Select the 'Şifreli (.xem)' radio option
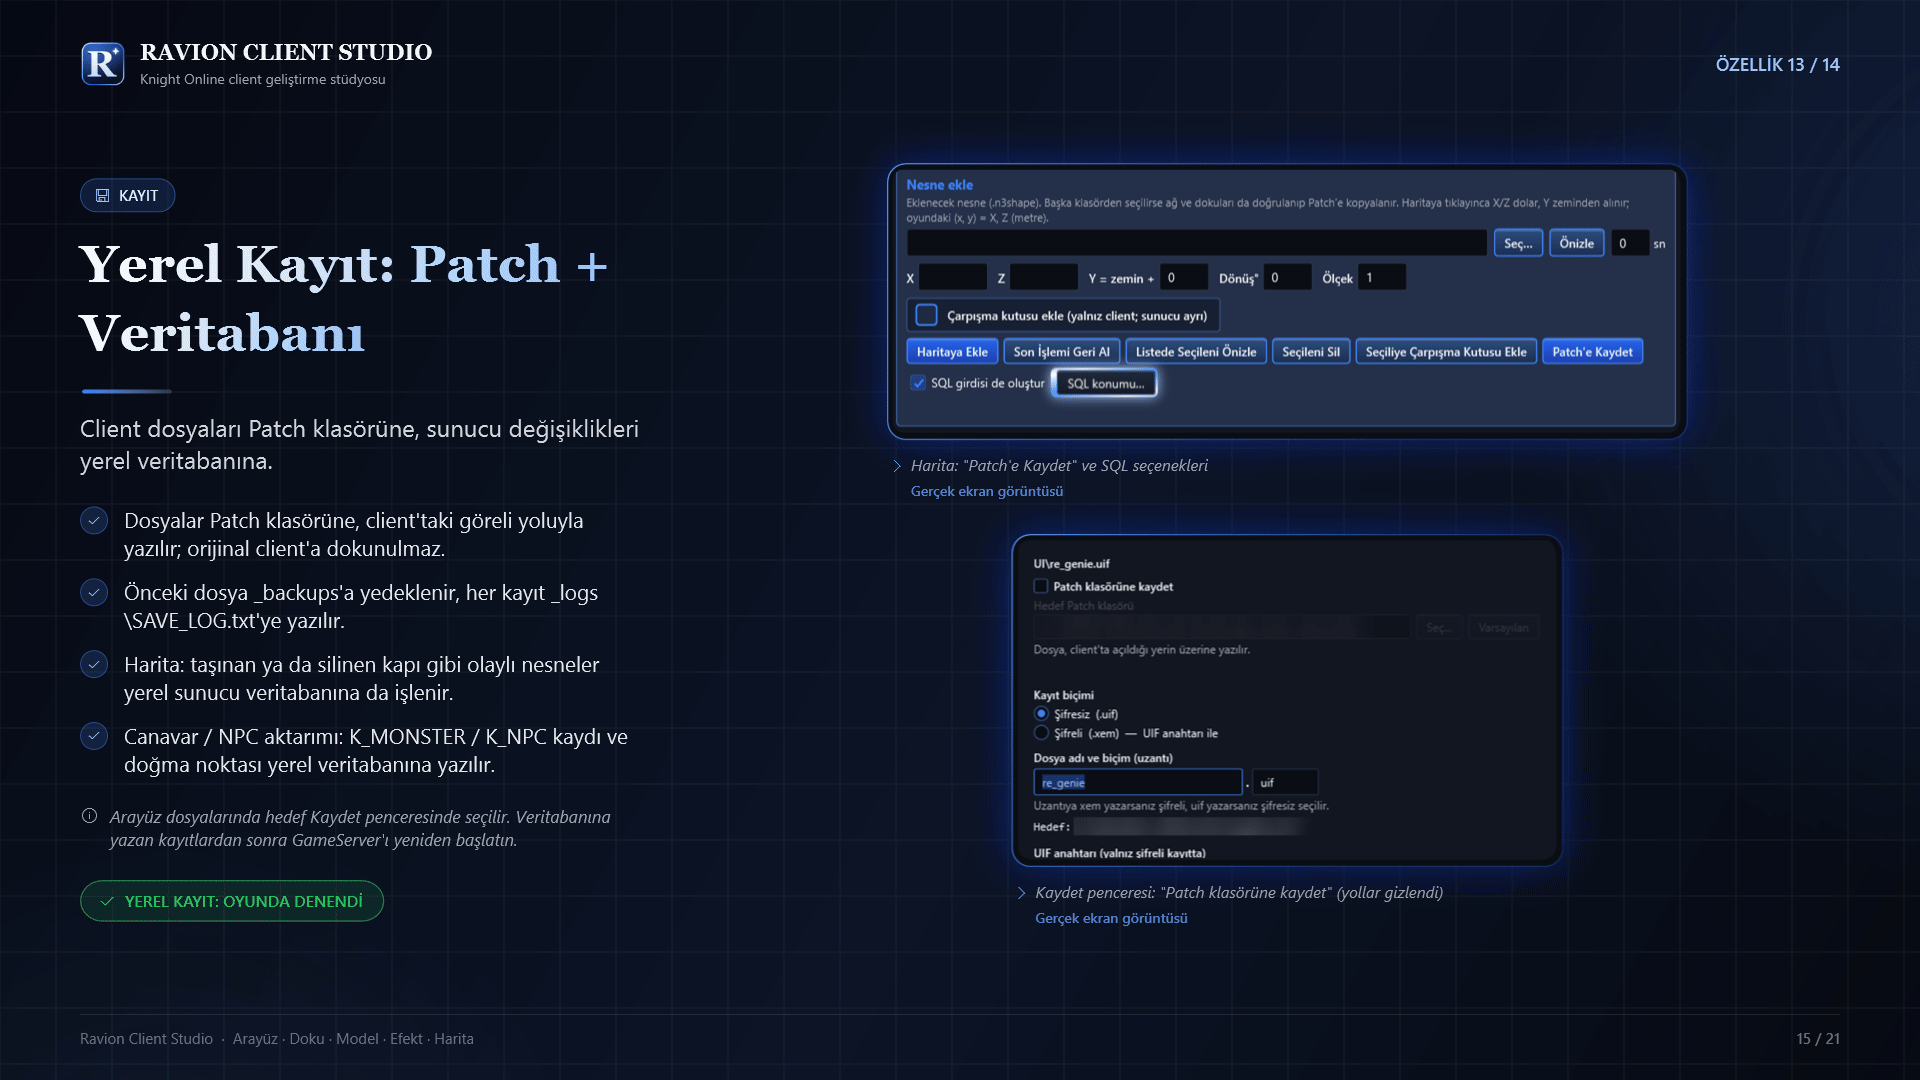The width and height of the screenshot is (1920, 1080). click(x=1041, y=733)
